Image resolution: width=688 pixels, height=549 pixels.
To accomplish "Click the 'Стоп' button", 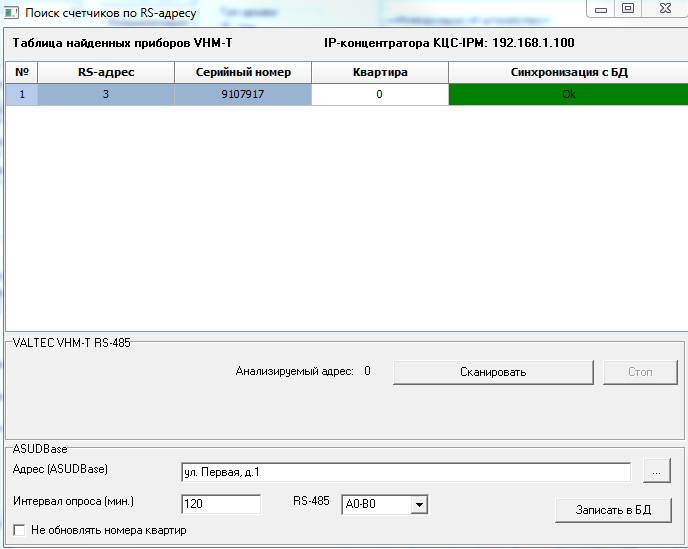I will (640, 372).
